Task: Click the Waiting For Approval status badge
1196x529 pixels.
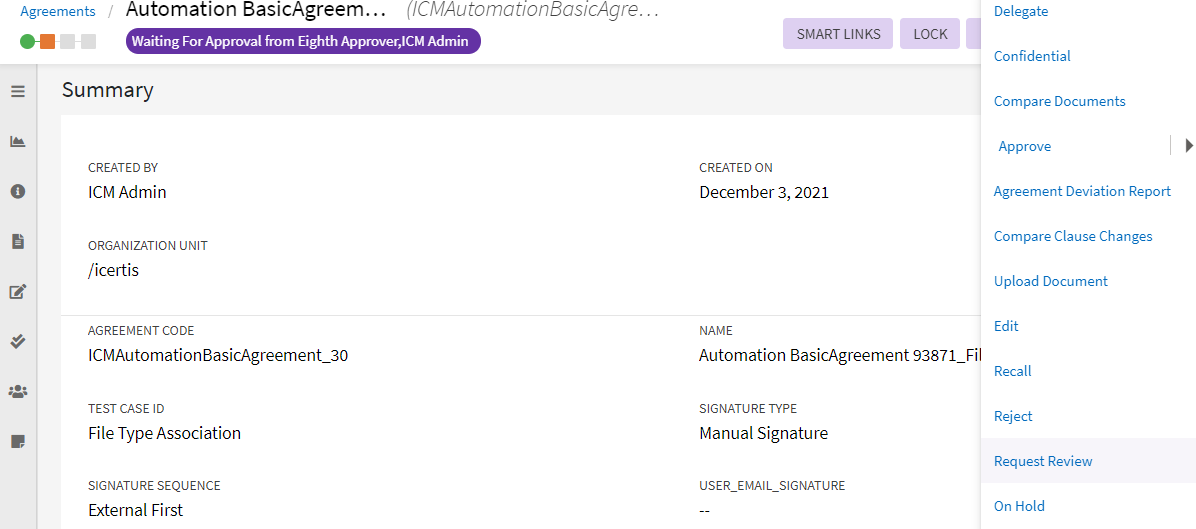Action: tap(303, 42)
